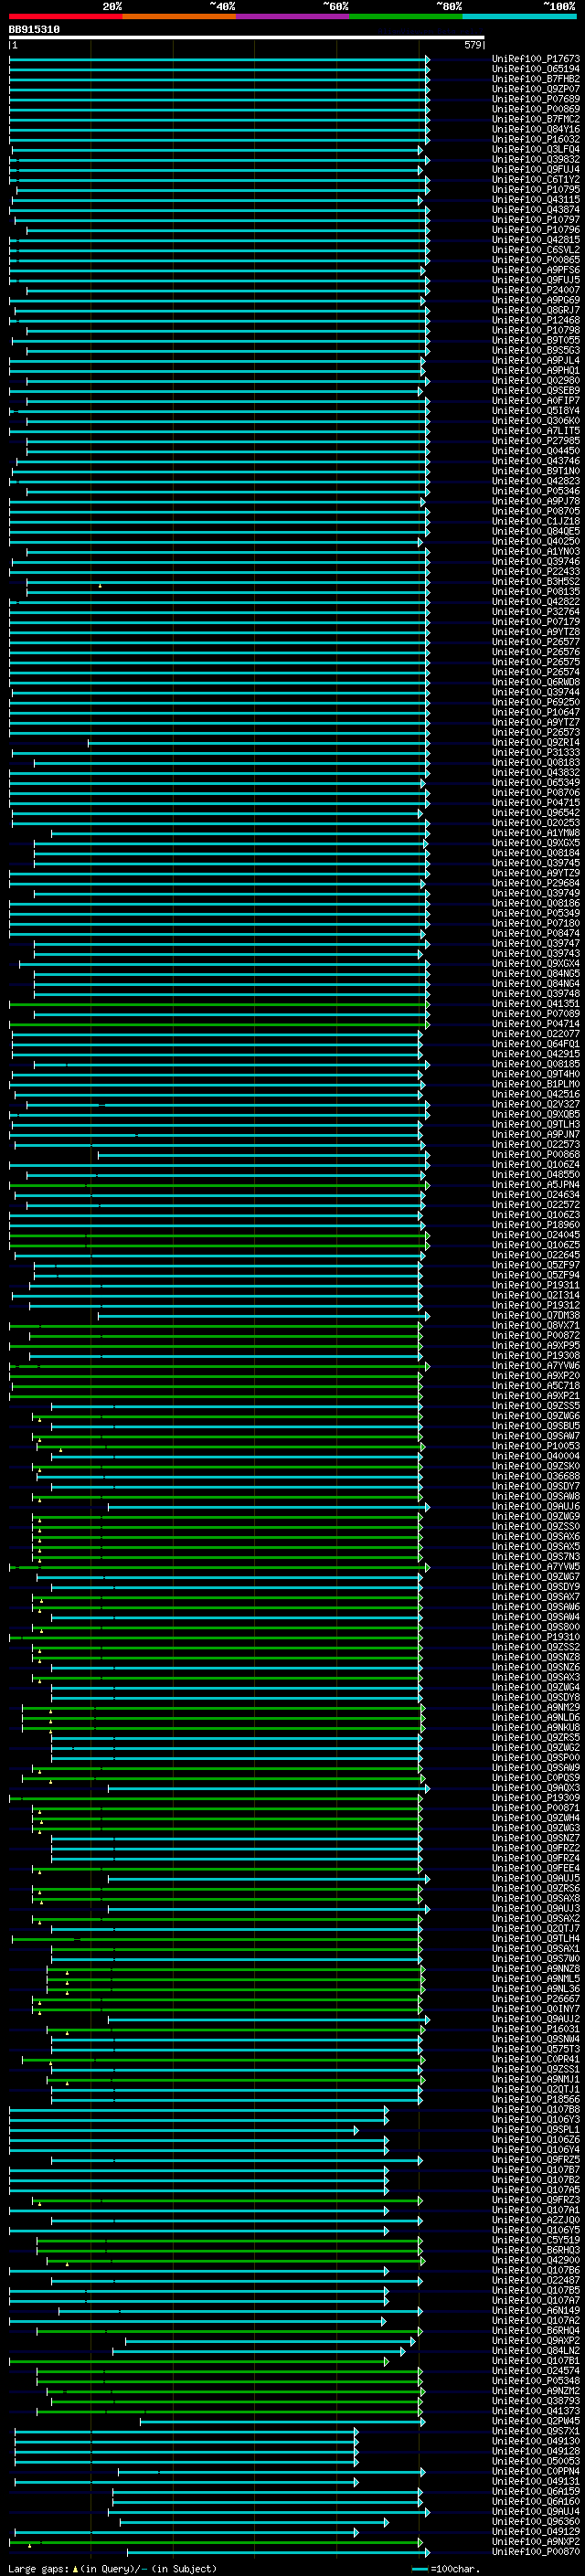Select the UniRef100_Q43115 label

536,200
